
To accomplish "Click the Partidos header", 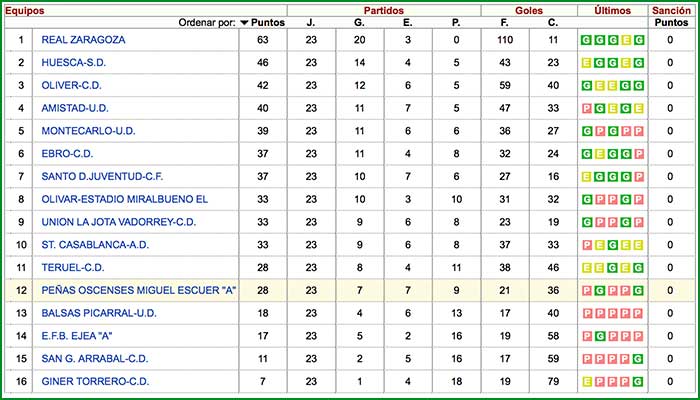I will (383, 9).
